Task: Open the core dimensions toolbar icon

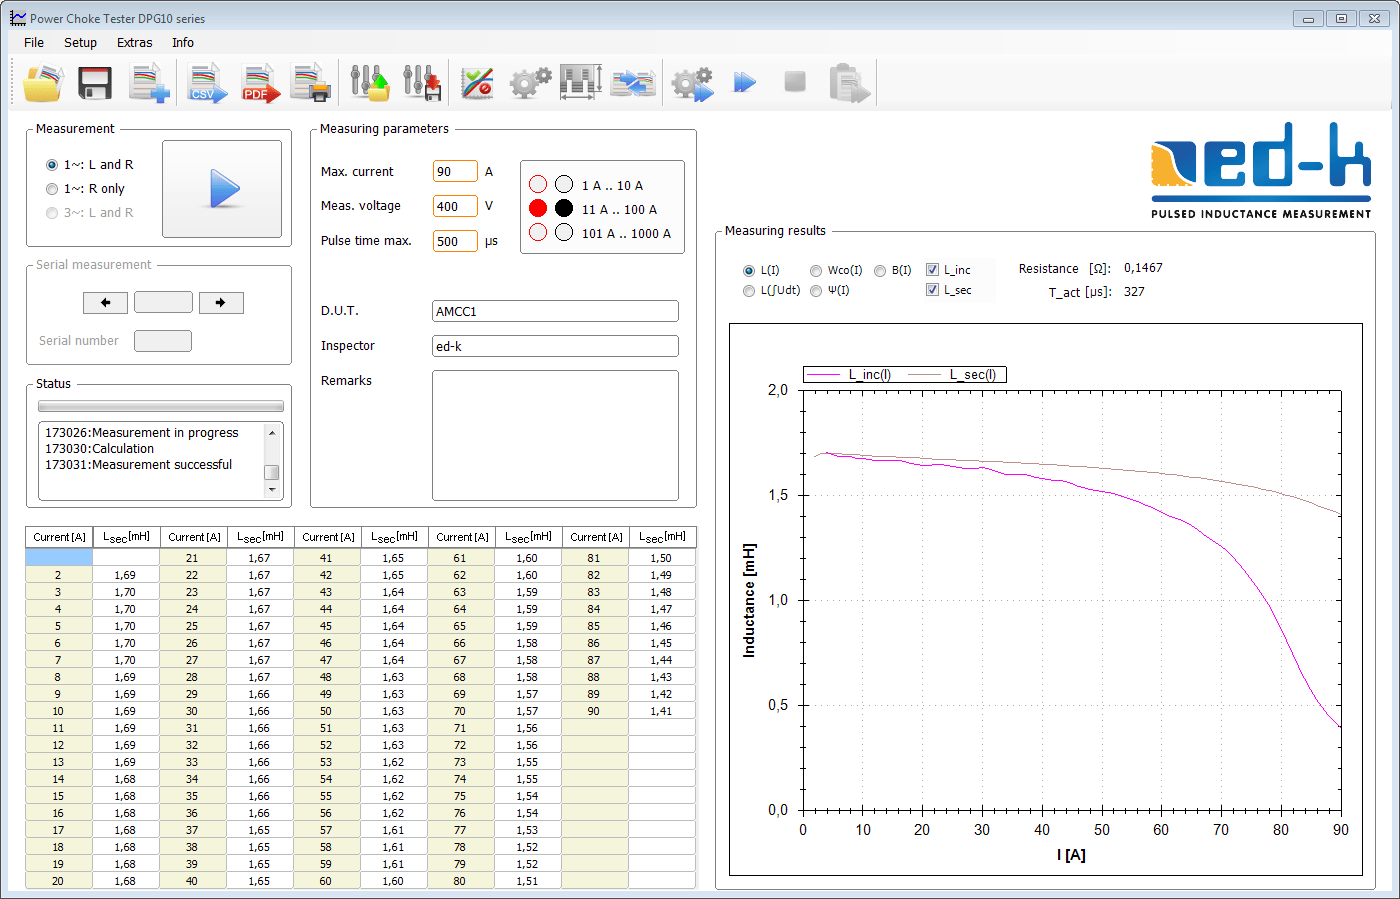Action: (x=581, y=83)
